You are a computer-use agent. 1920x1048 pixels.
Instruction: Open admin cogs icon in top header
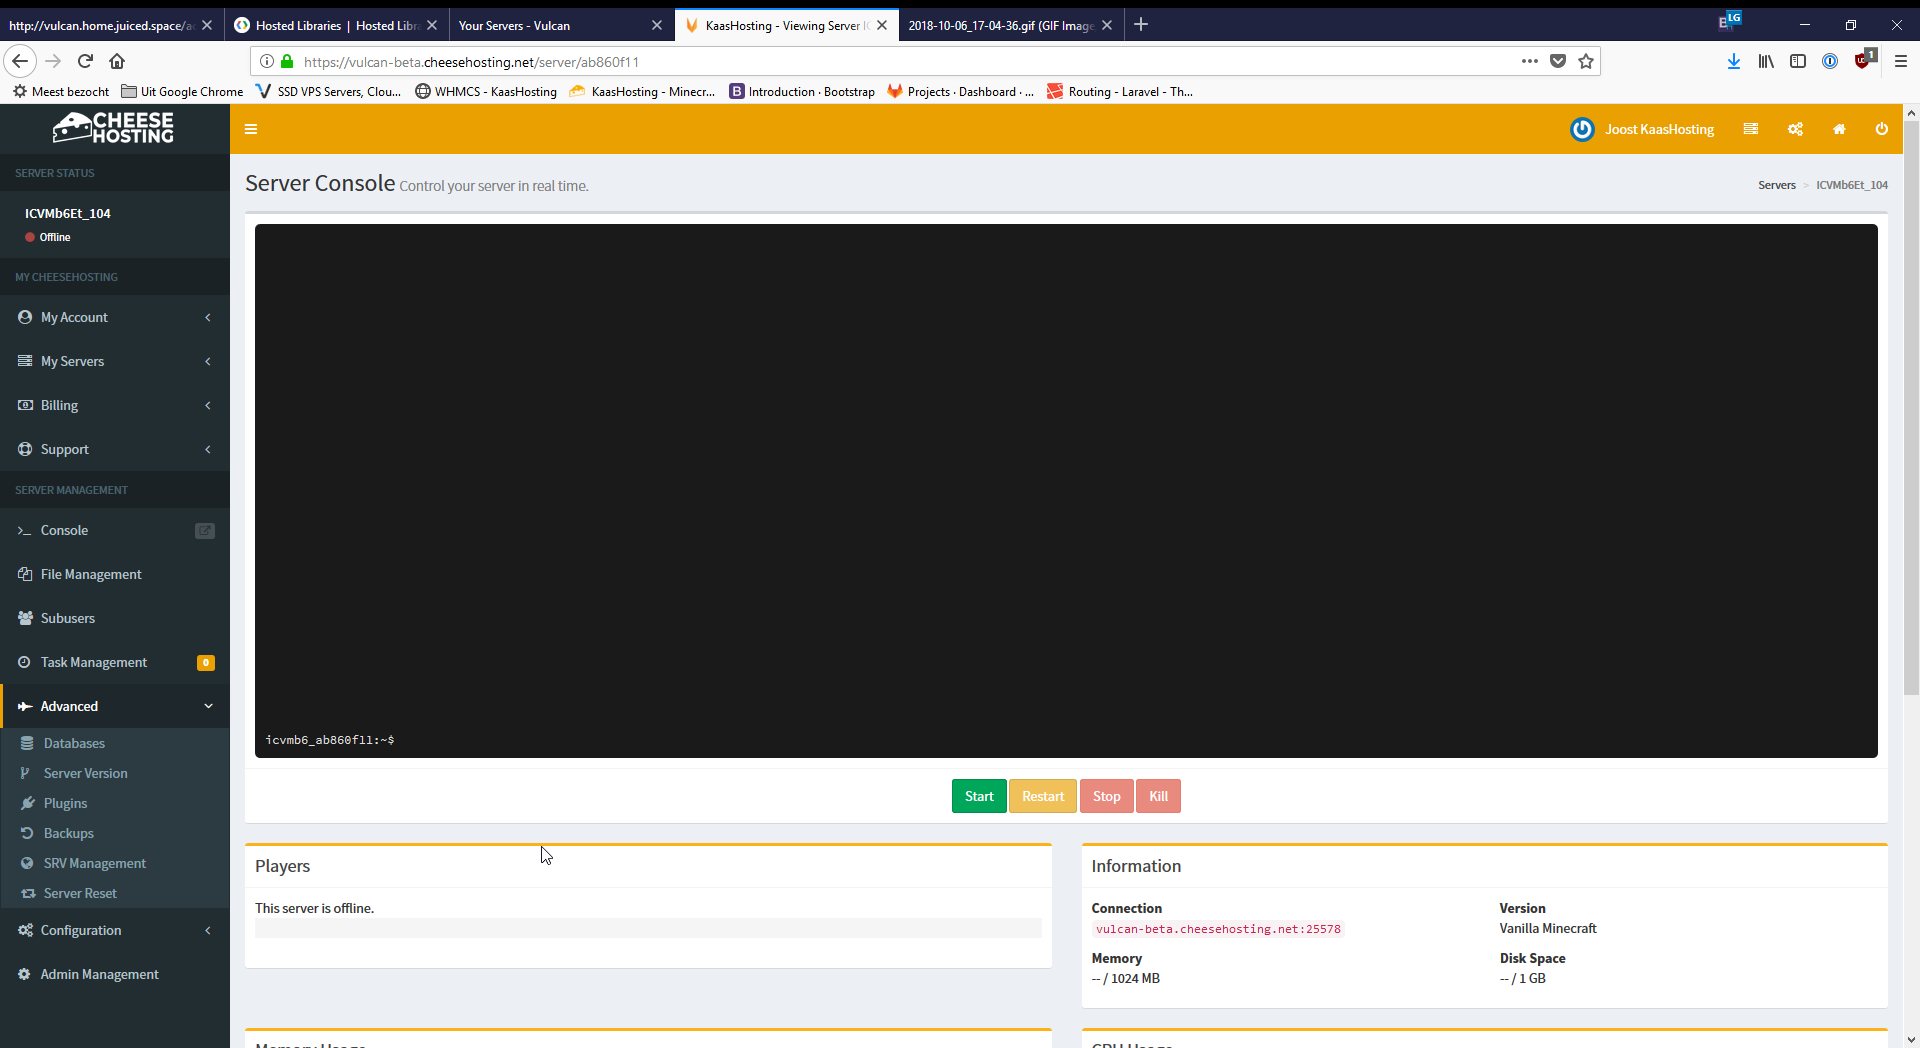click(1795, 129)
